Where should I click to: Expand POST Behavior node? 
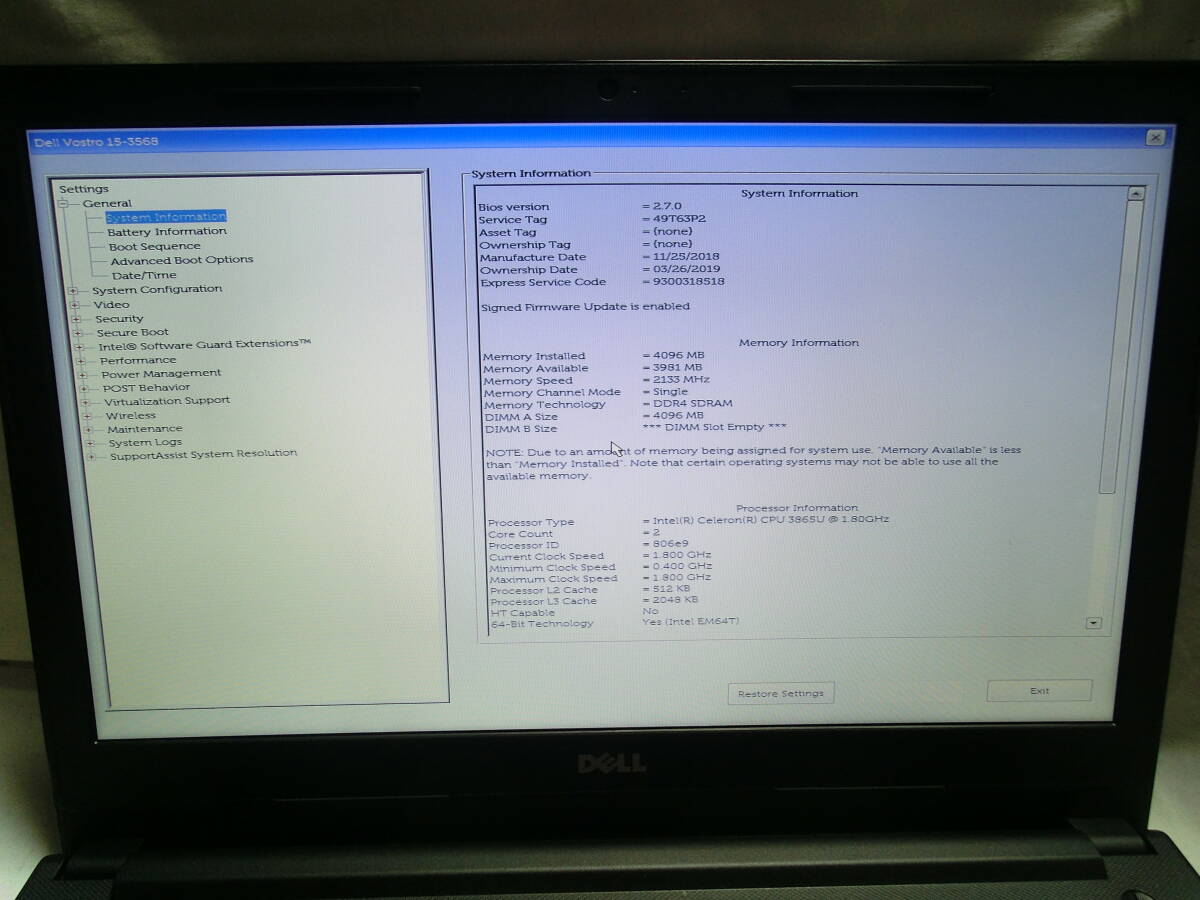tap(85, 388)
